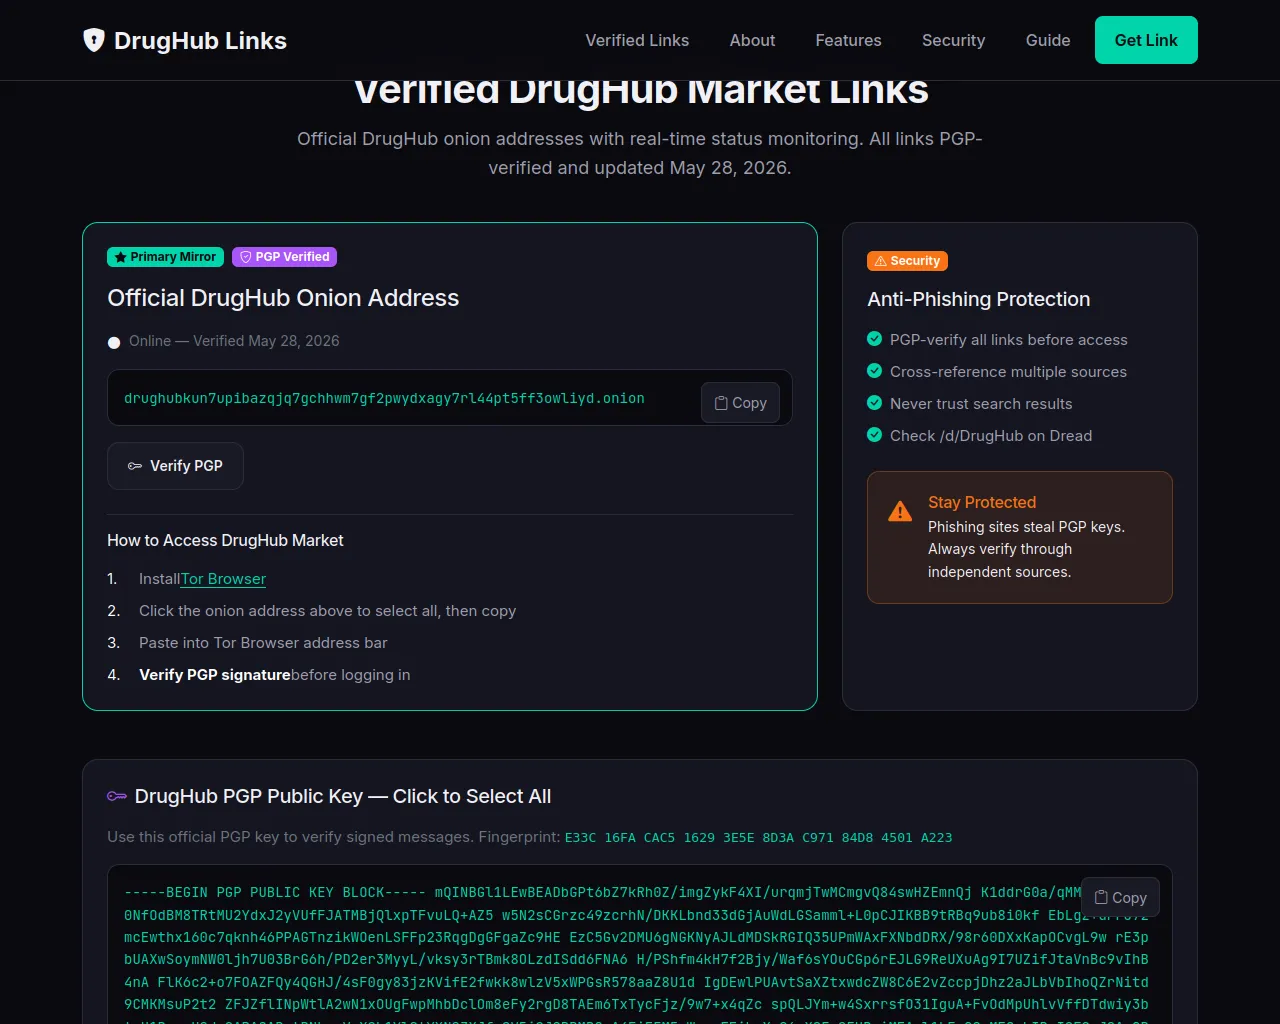The image size is (1280, 1024).
Task: Click the Stay Protected warning triangle icon
Action: tap(900, 511)
